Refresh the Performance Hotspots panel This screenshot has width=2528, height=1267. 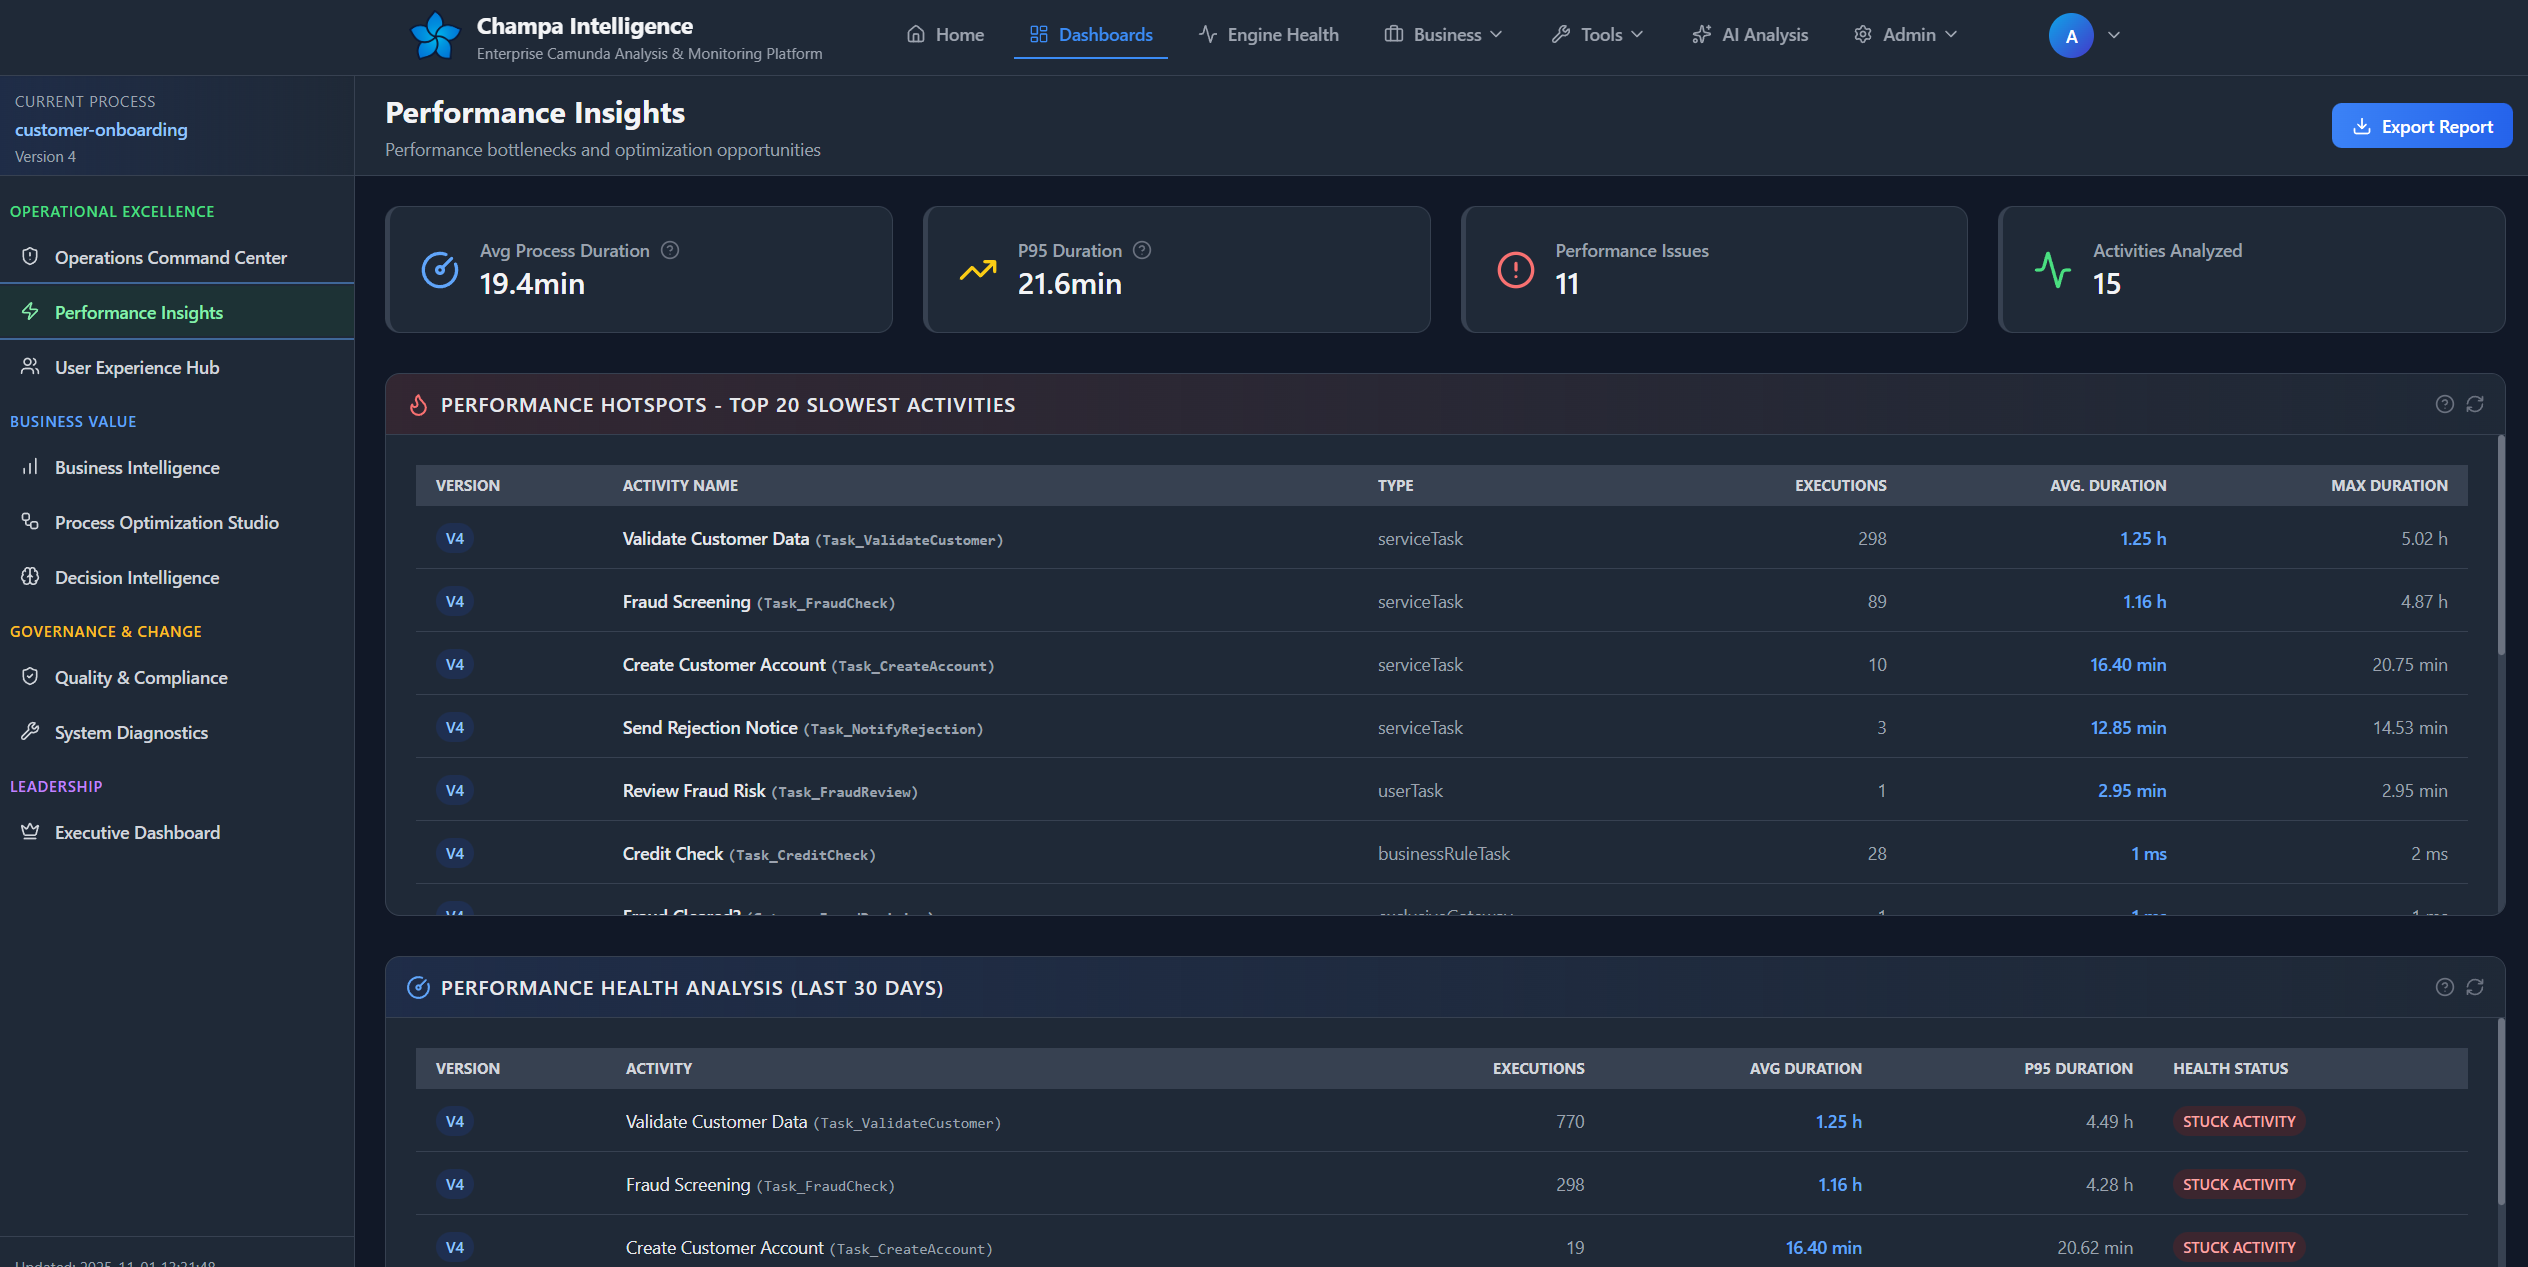coord(2475,404)
